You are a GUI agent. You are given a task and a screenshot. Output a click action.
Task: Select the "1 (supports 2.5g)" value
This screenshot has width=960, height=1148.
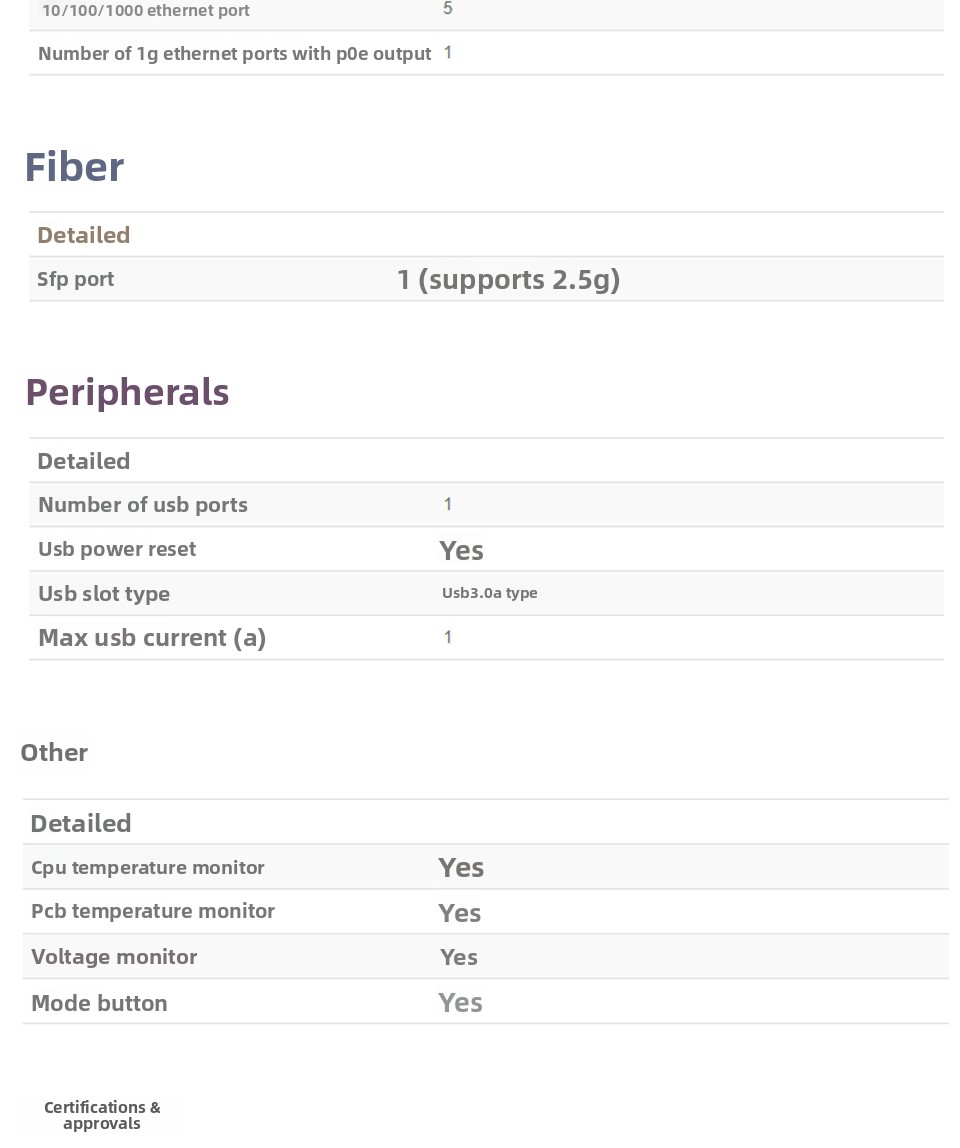[x=508, y=279]
